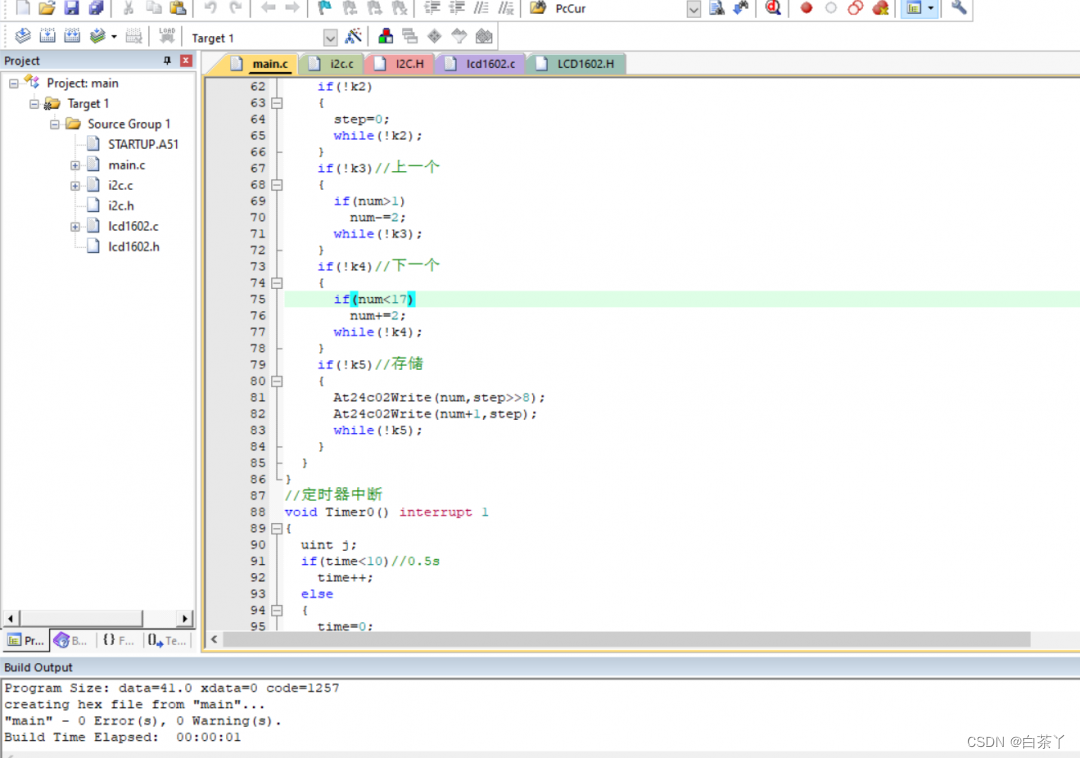Expand the main.c tree node
The width and height of the screenshot is (1080, 758).
click(x=76, y=165)
